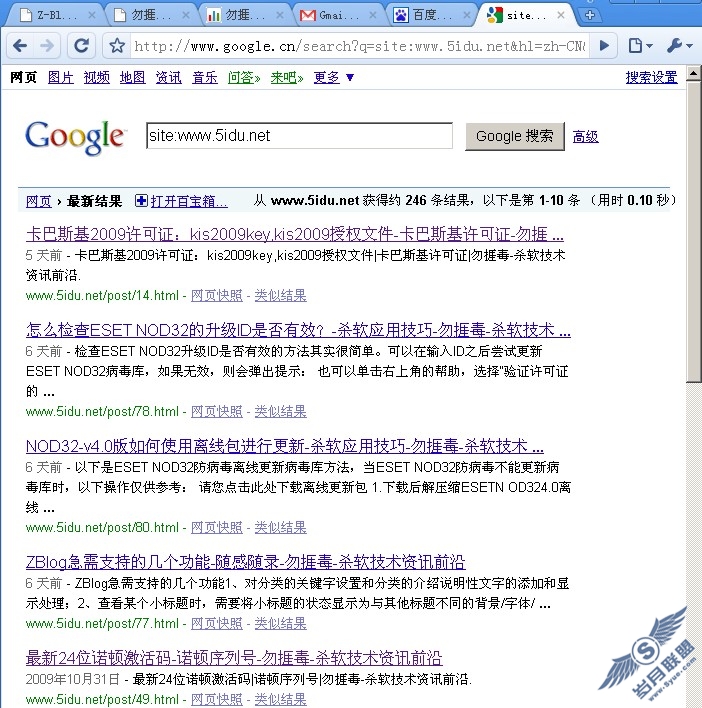This screenshot has height=708, width=702.
Task: Open 类似结果 for post/49.html
Action: pyautogui.click(x=280, y=699)
